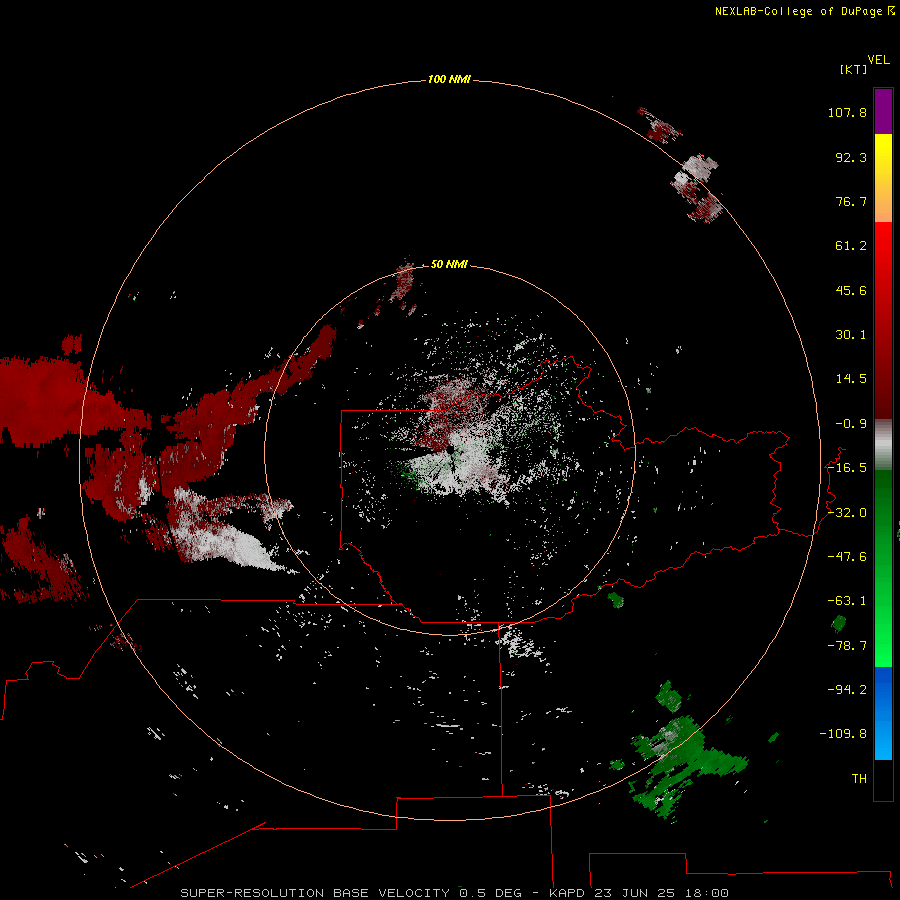This screenshot has width=900, height=900.
Task: Select the -109.8 velocity scale value
Action: click(843, 734)
